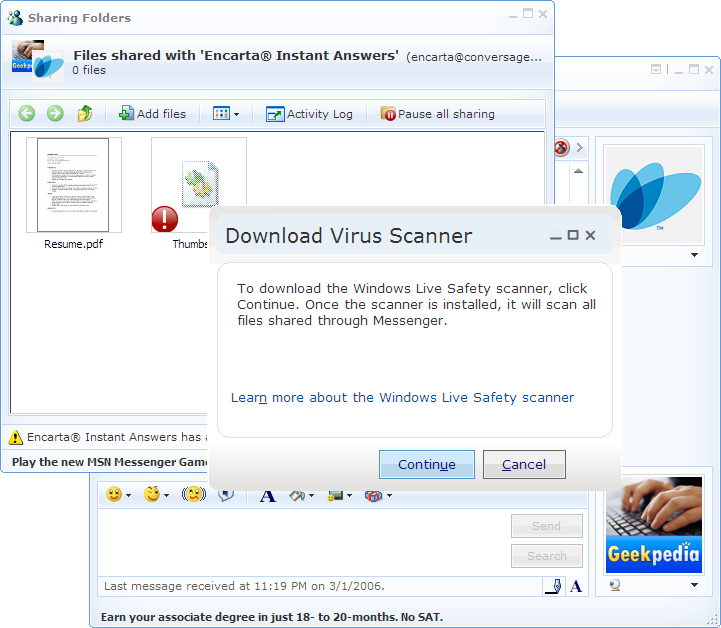The width and height of the screenshot is (721, 628).
Task: Go forward with the green right arrow
Action: pyautogui.click(x=55, y=113)
